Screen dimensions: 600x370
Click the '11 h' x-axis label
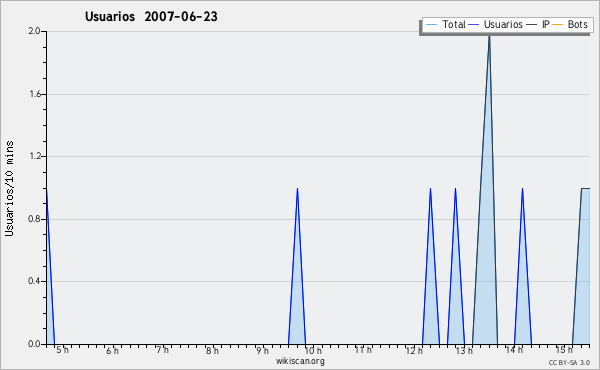tap(363, 350)
